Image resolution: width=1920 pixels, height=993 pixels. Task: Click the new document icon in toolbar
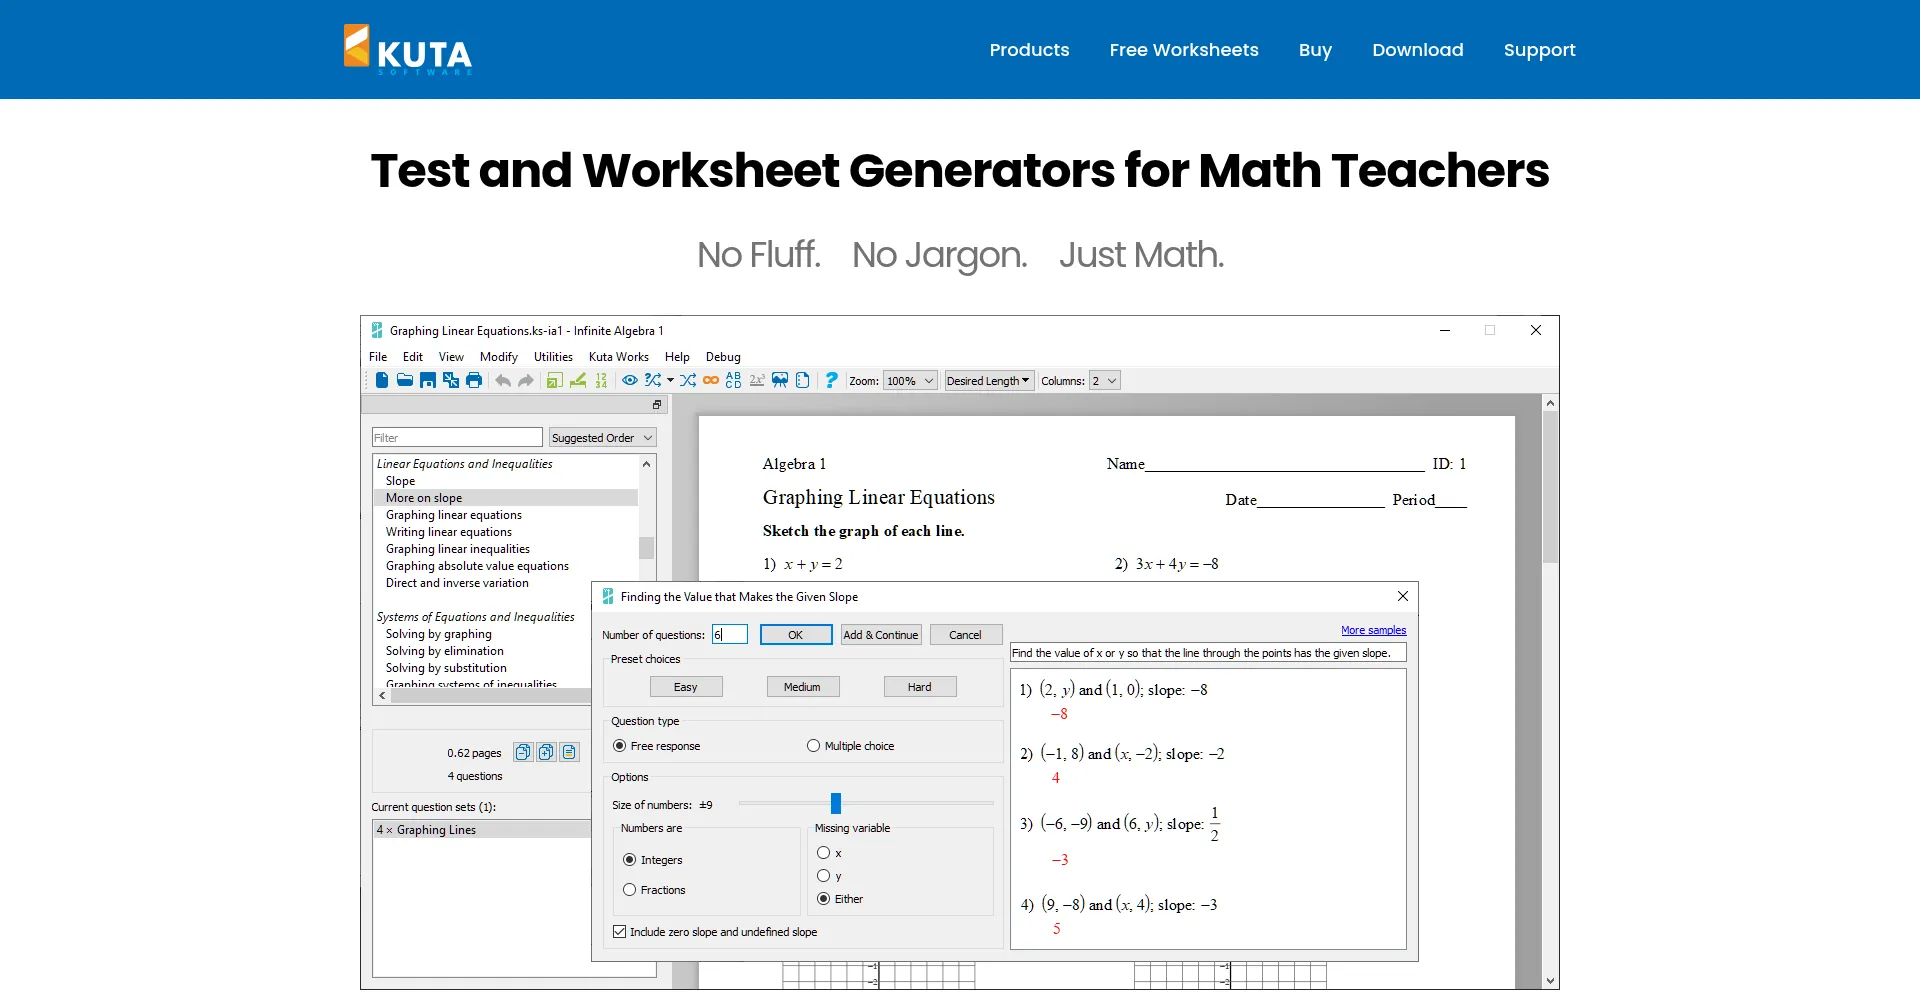pos(382,380)
